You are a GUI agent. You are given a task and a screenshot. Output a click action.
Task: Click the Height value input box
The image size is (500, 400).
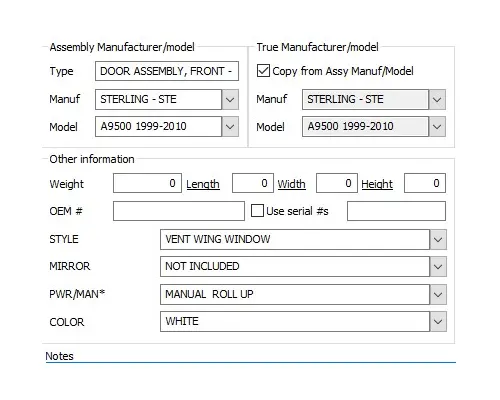425,183
